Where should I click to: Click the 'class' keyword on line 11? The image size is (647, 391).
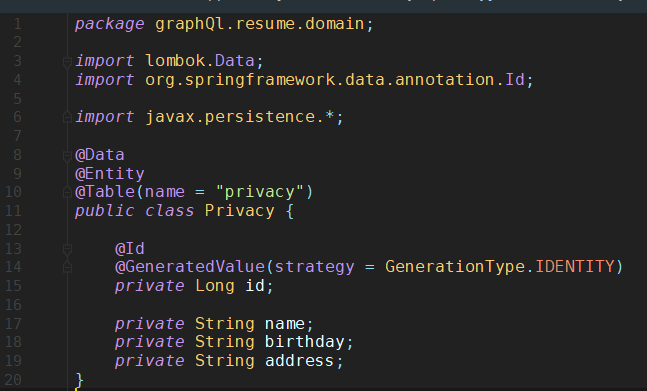pos(170,211)
